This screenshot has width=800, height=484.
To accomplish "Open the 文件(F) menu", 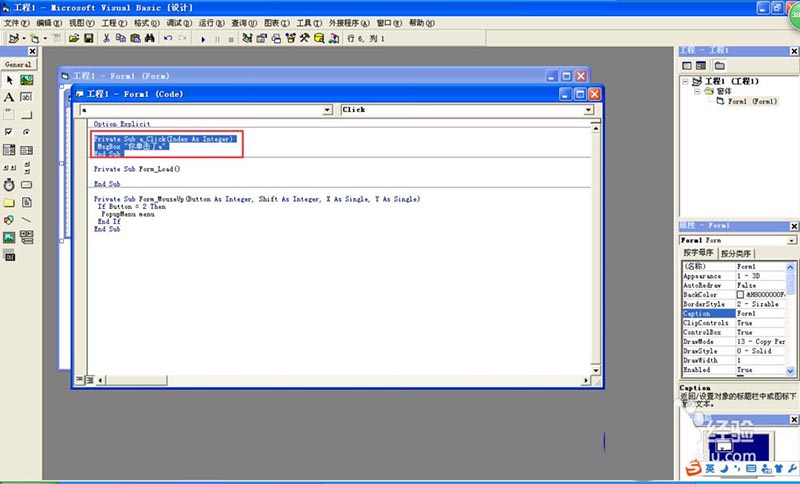I will click(x=17, y=23).
